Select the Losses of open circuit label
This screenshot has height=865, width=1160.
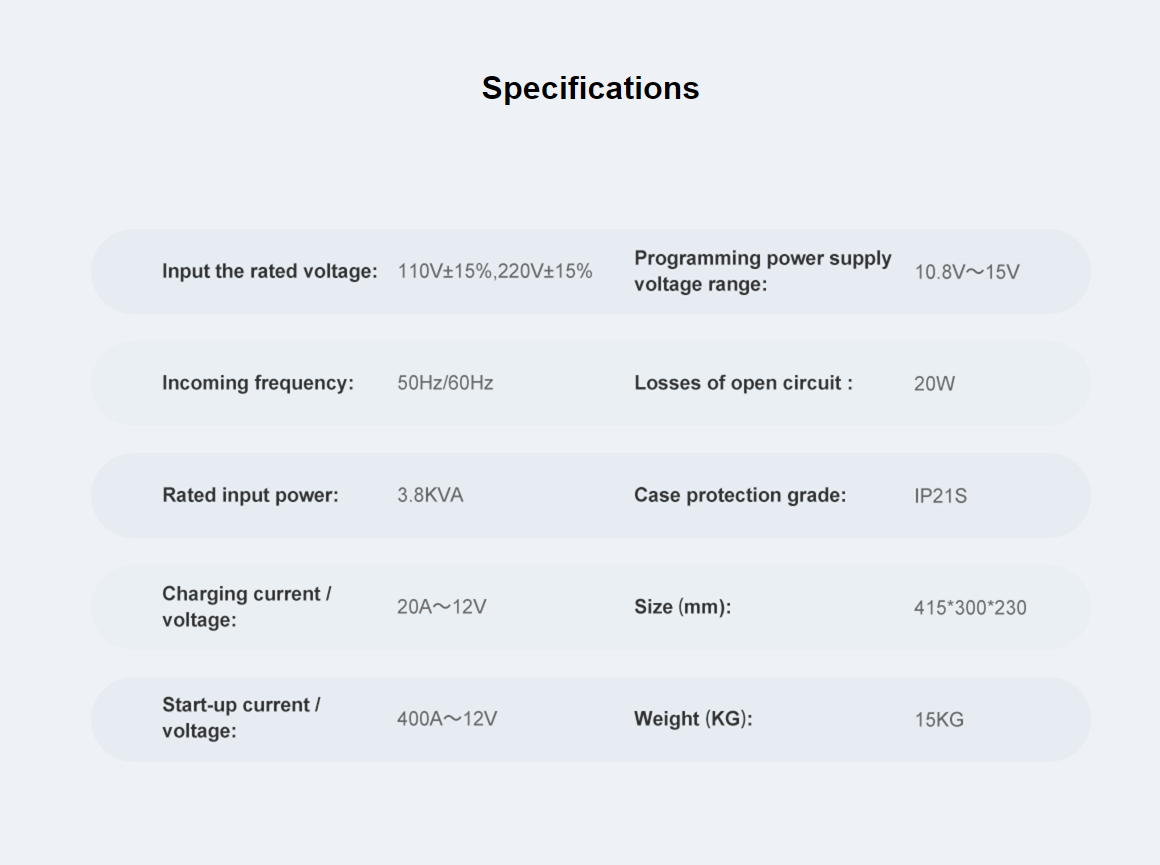click(x=743, y=383)
